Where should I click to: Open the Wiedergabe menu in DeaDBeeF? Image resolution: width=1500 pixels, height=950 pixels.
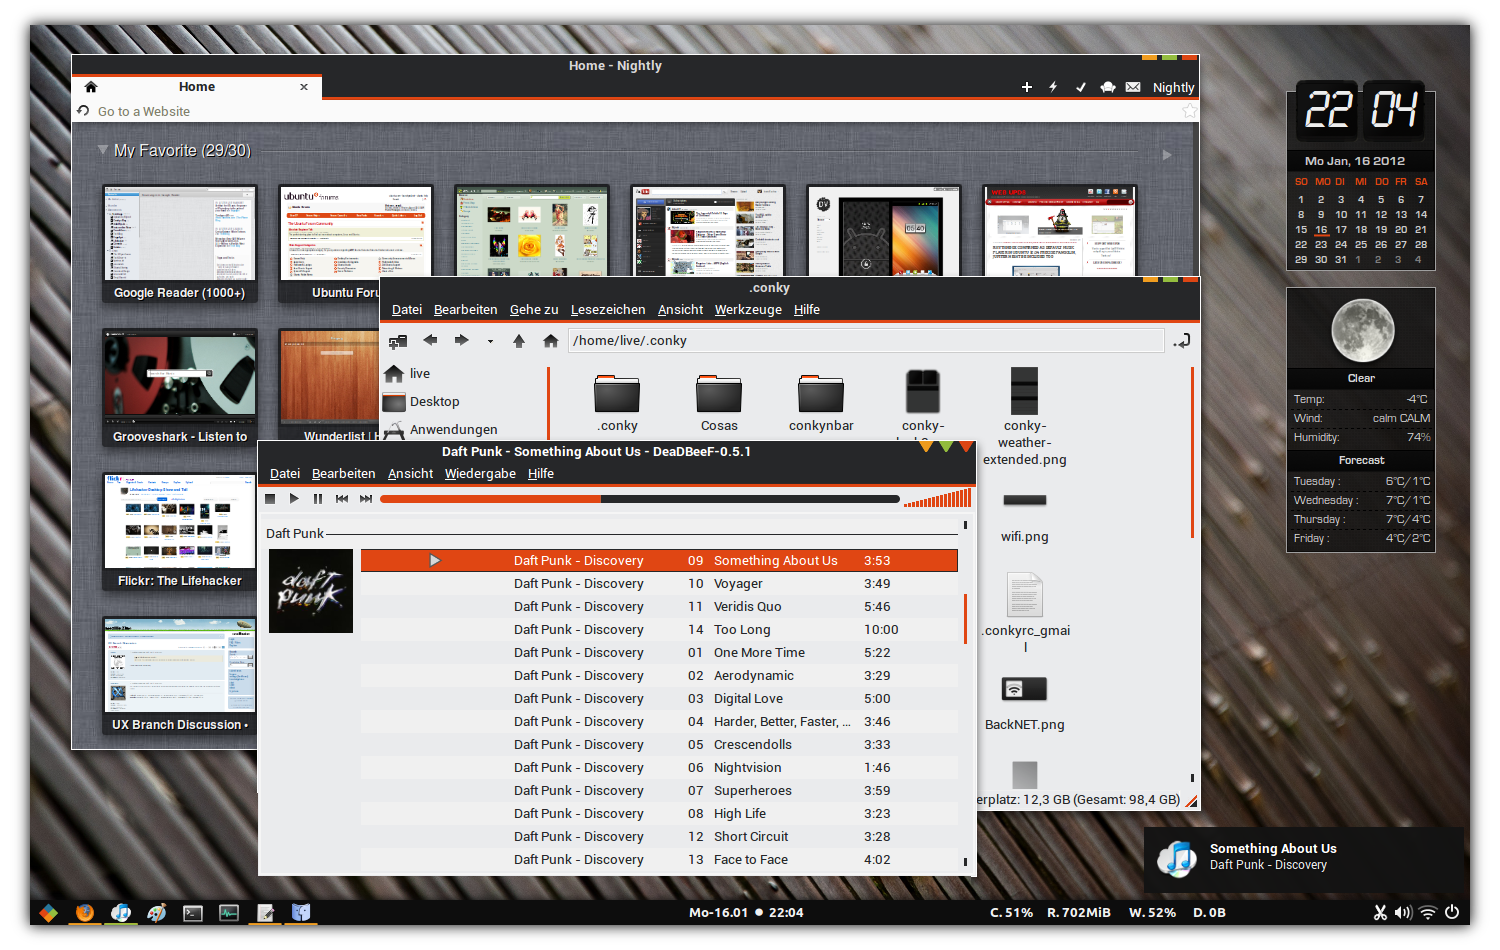pos(480,474)
